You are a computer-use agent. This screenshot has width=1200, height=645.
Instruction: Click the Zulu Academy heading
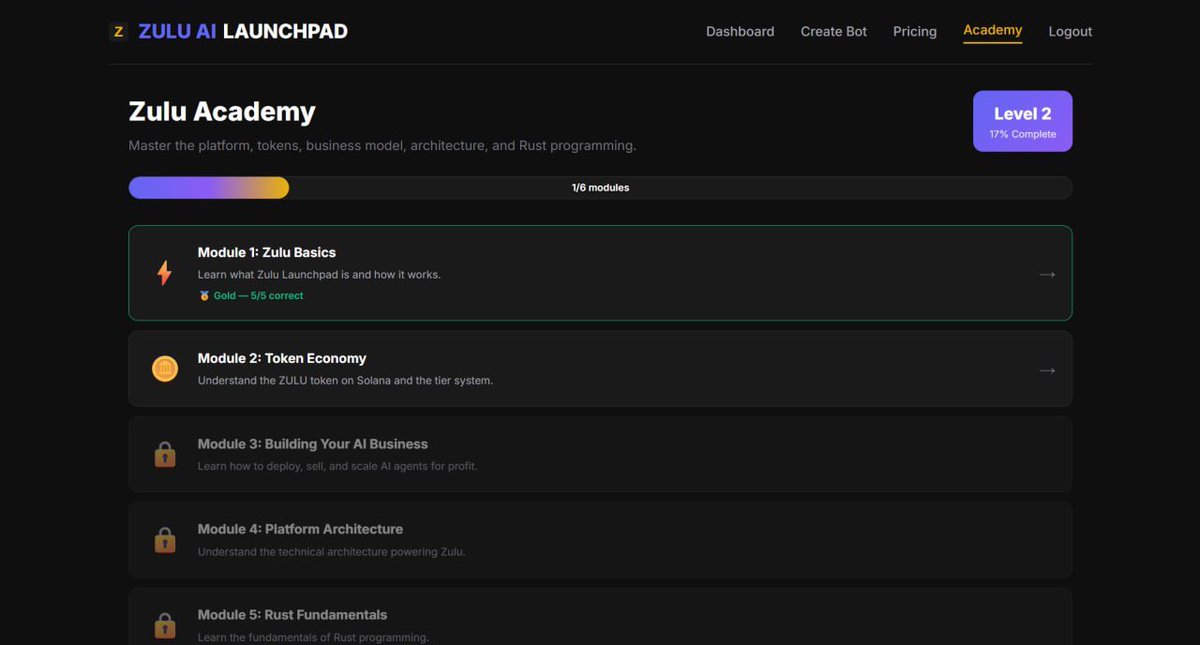click(x=222, y=111)
